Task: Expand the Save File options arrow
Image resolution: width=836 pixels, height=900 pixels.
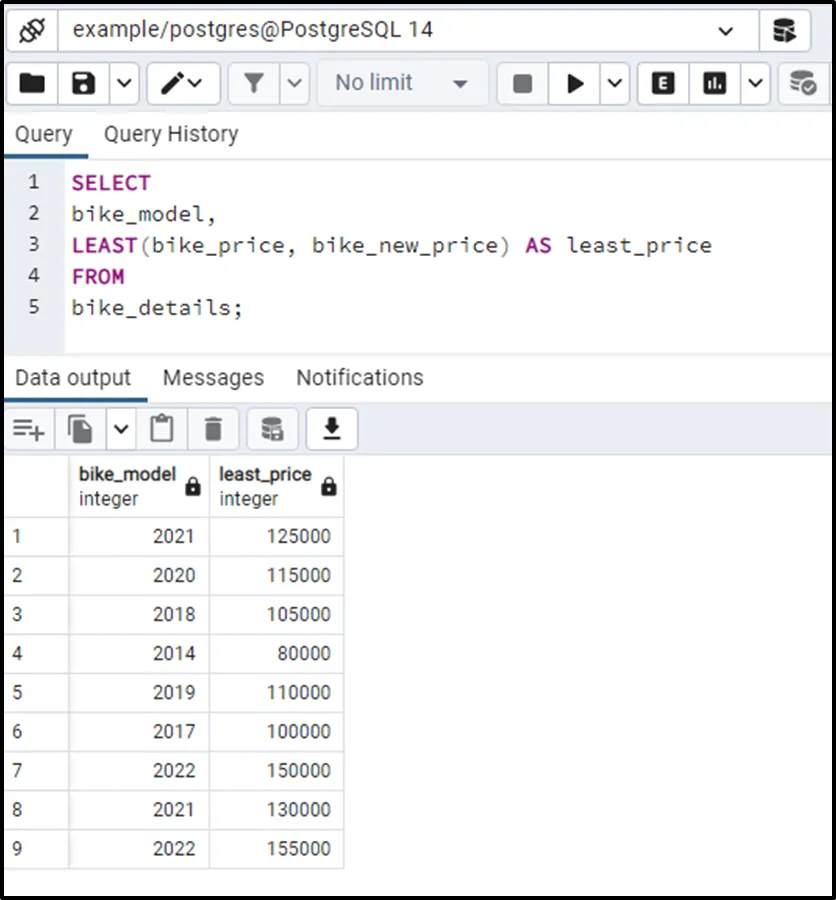Action: [123, 83]
